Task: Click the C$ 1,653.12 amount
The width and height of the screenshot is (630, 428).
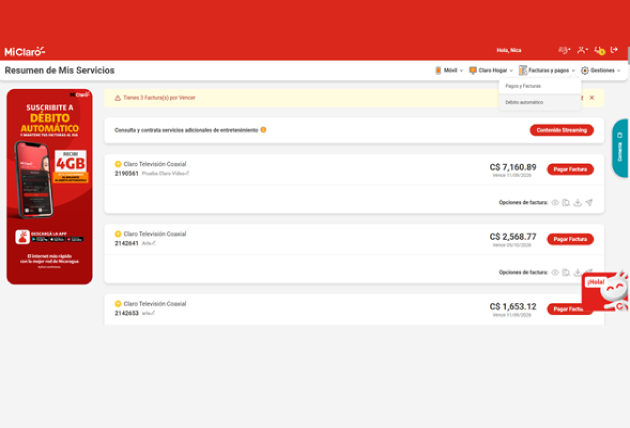Action: pyautogui.click(x=513, y=307)
